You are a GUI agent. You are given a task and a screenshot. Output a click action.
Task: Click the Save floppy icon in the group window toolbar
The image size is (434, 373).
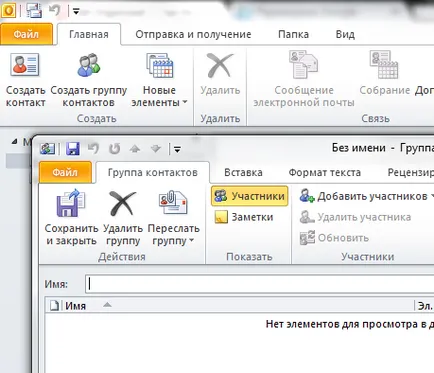click(x=73, y=148)
